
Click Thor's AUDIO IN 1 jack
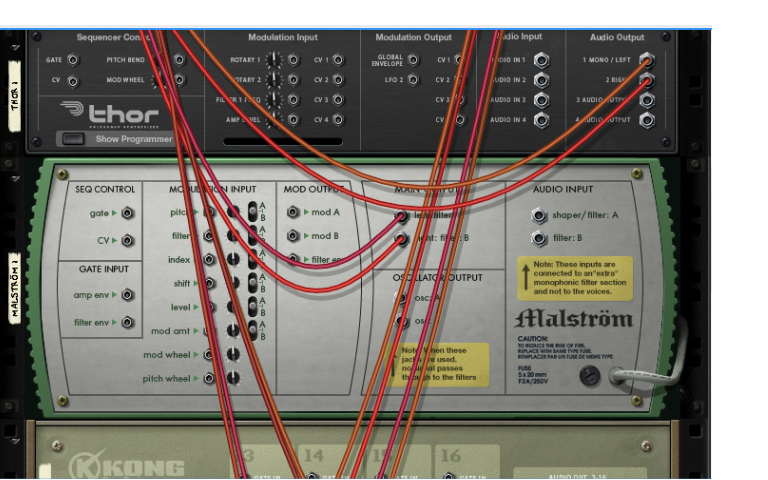[x=541, y=60]
